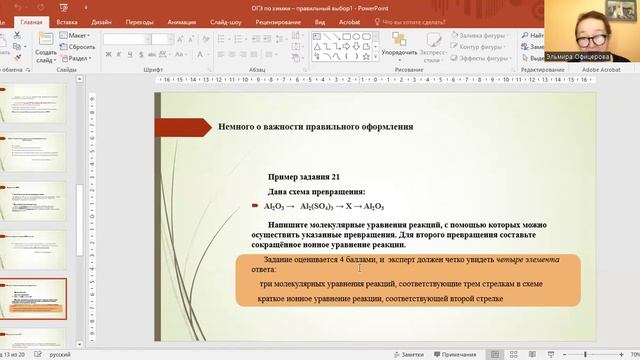Toggle italic К formatting
Image resolution: width=640 pixels, height=360 pixels.
tap(119, 54)
